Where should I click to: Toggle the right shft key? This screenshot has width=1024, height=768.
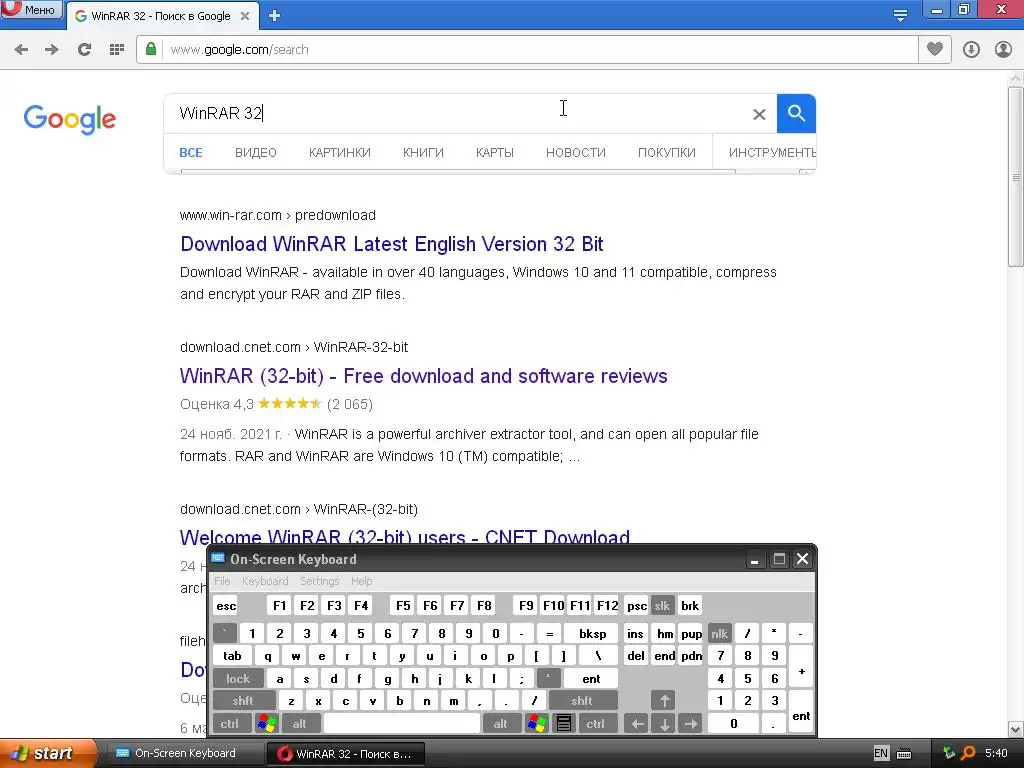tap(582, 701)
